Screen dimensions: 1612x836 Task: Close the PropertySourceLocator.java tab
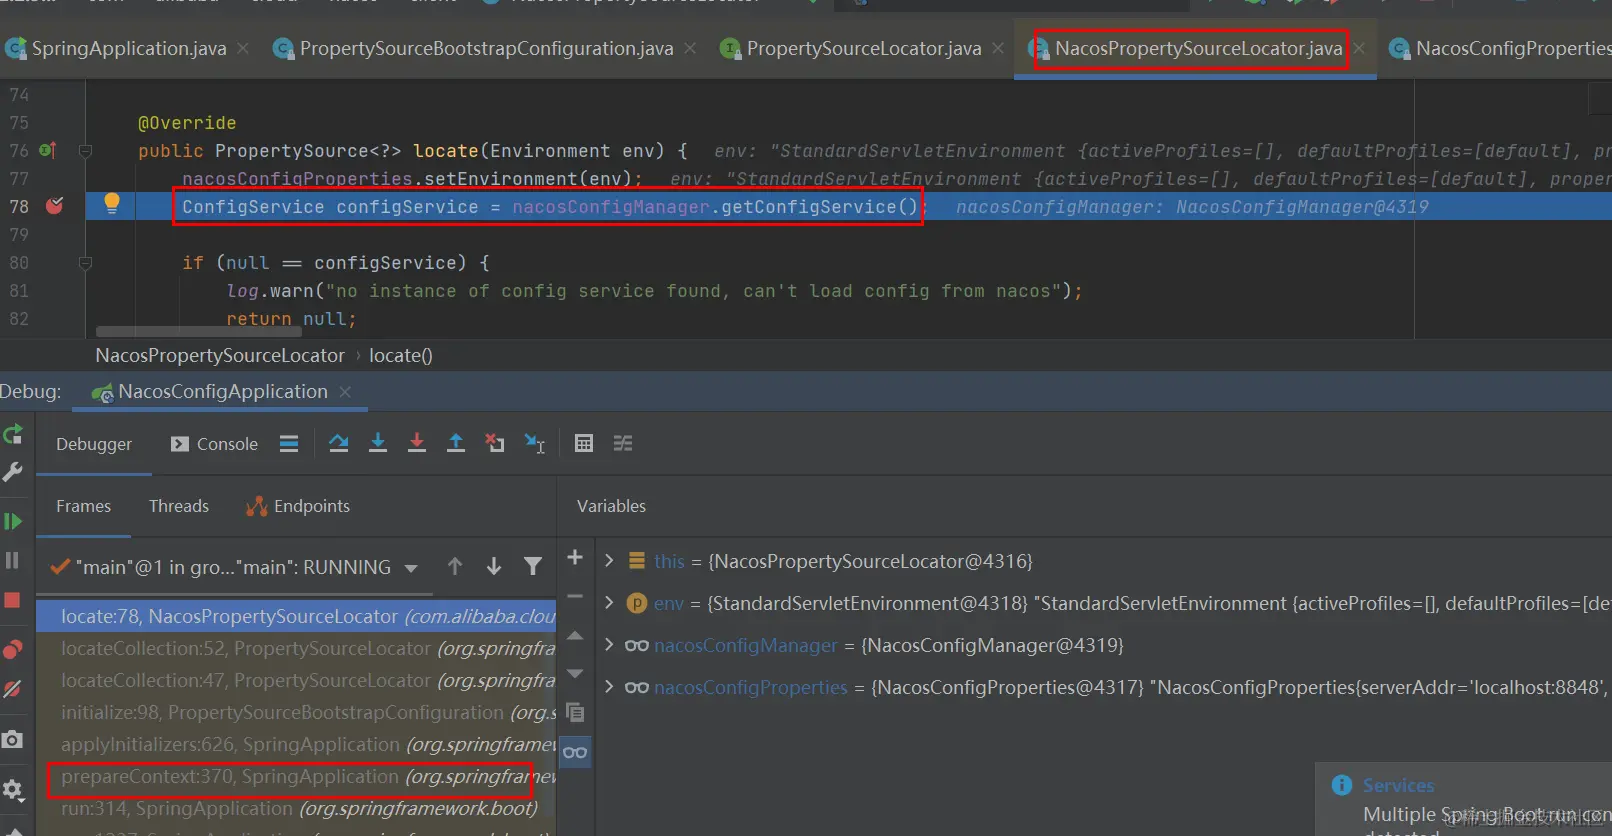(998, 48)
